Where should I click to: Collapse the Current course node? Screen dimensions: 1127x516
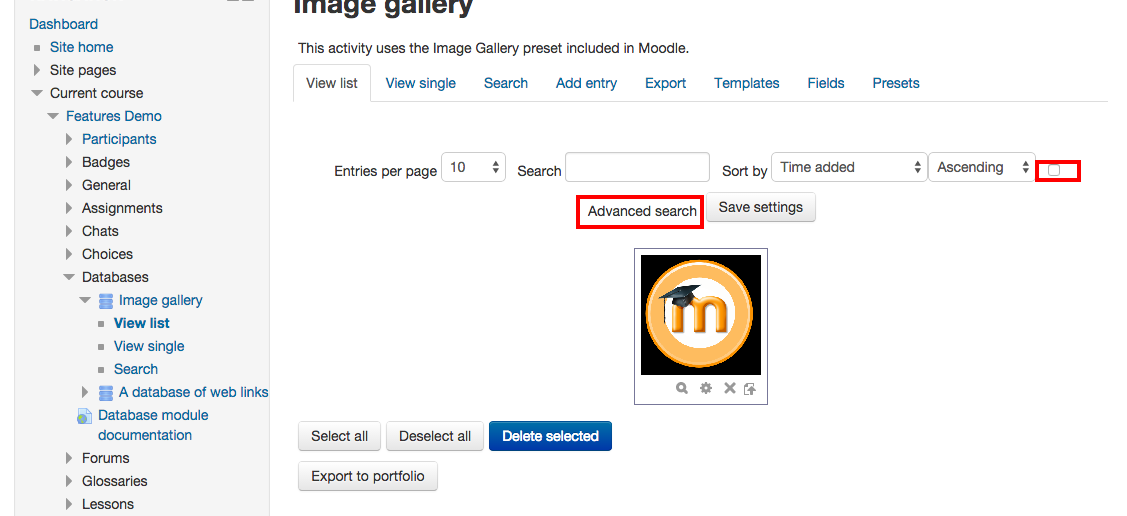[x=37, y=93]
